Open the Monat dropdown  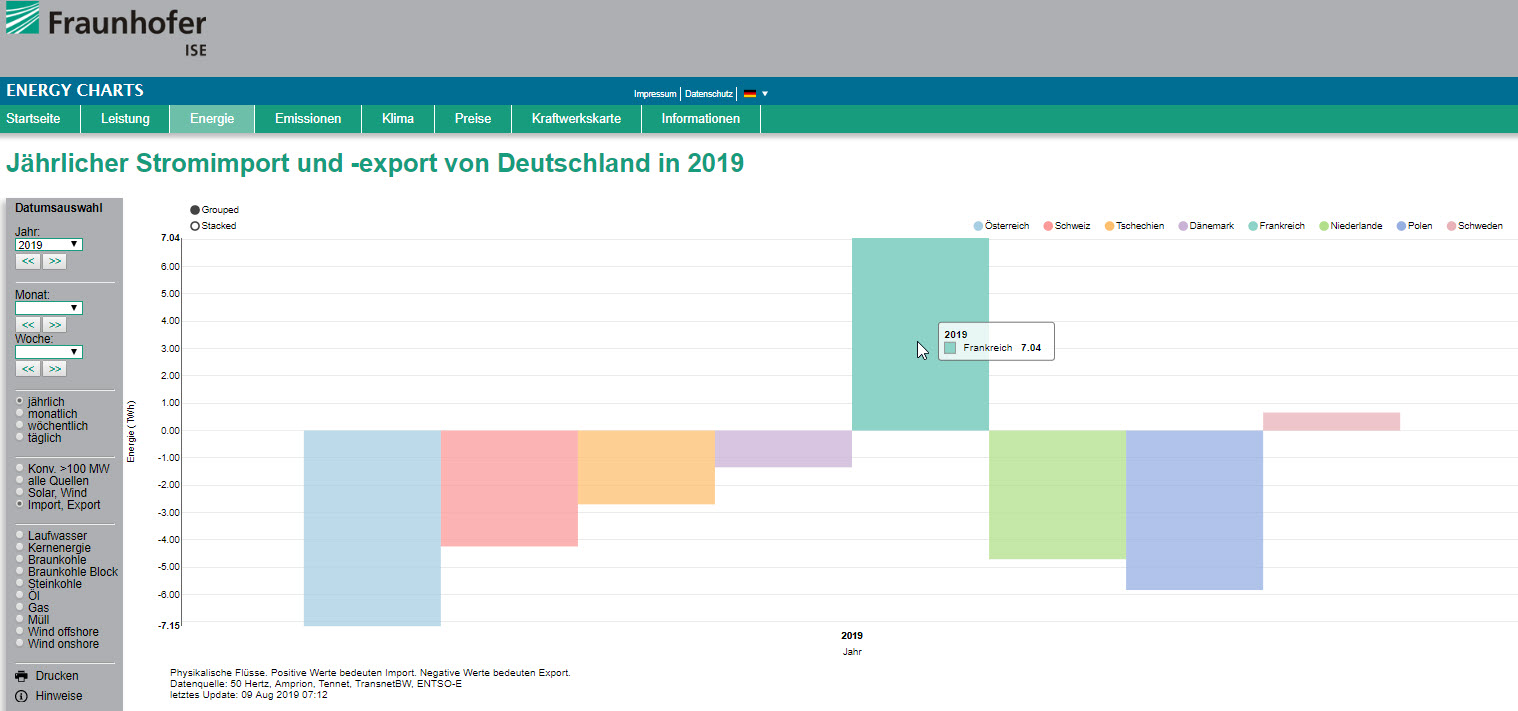48,308
